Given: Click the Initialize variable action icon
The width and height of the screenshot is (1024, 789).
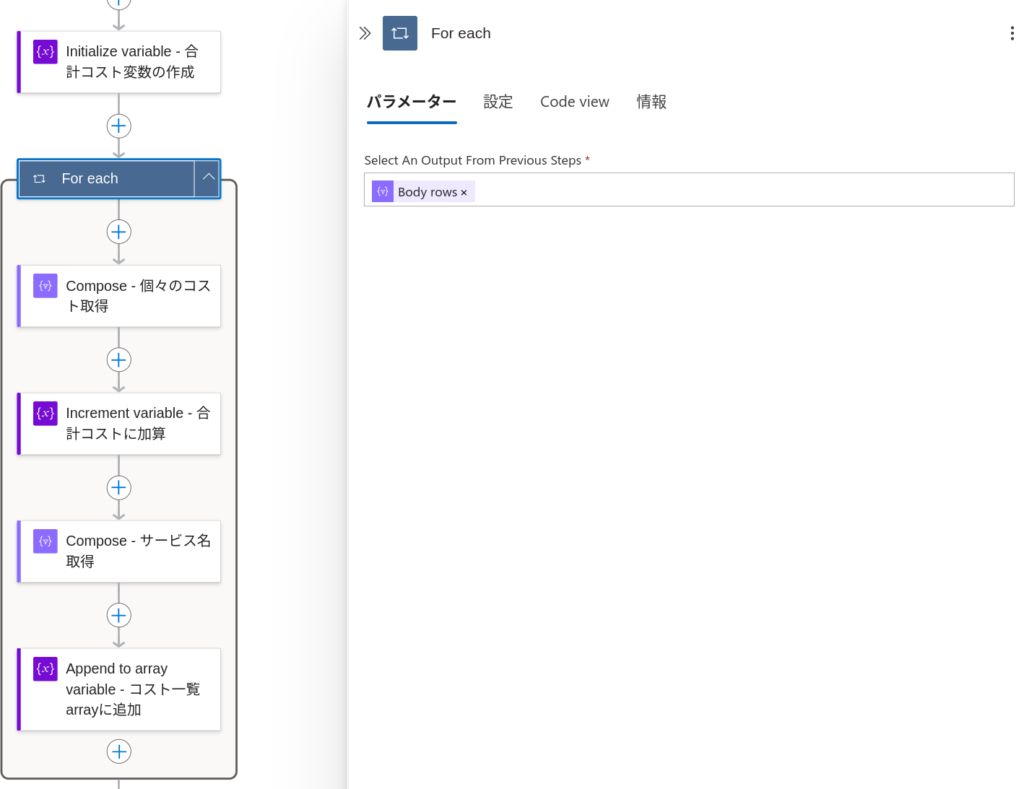Looking at the screenshot, I should tap(45, 52).
